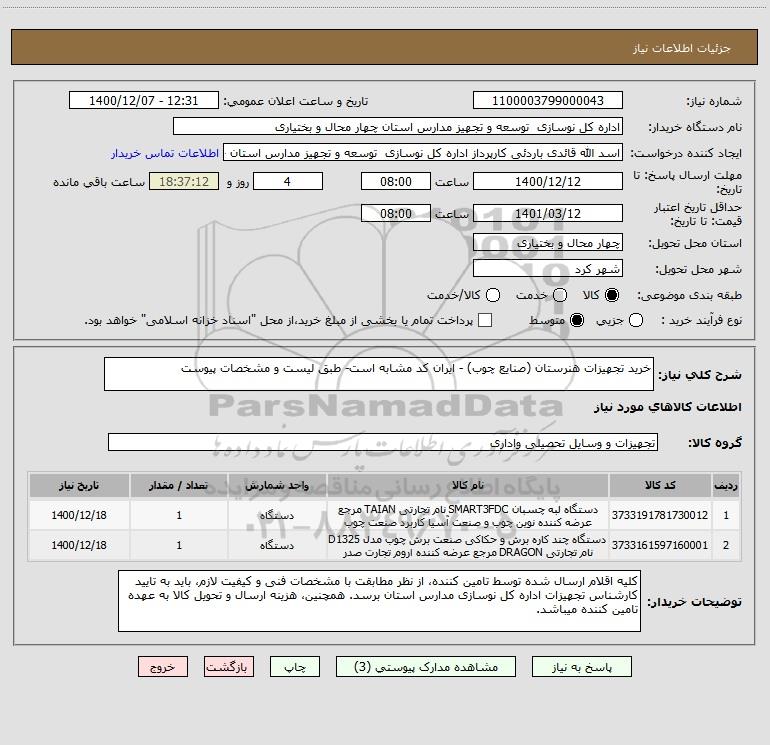Click the جزئیات اطلاعات نیاز page header

[x=682, y=48]
